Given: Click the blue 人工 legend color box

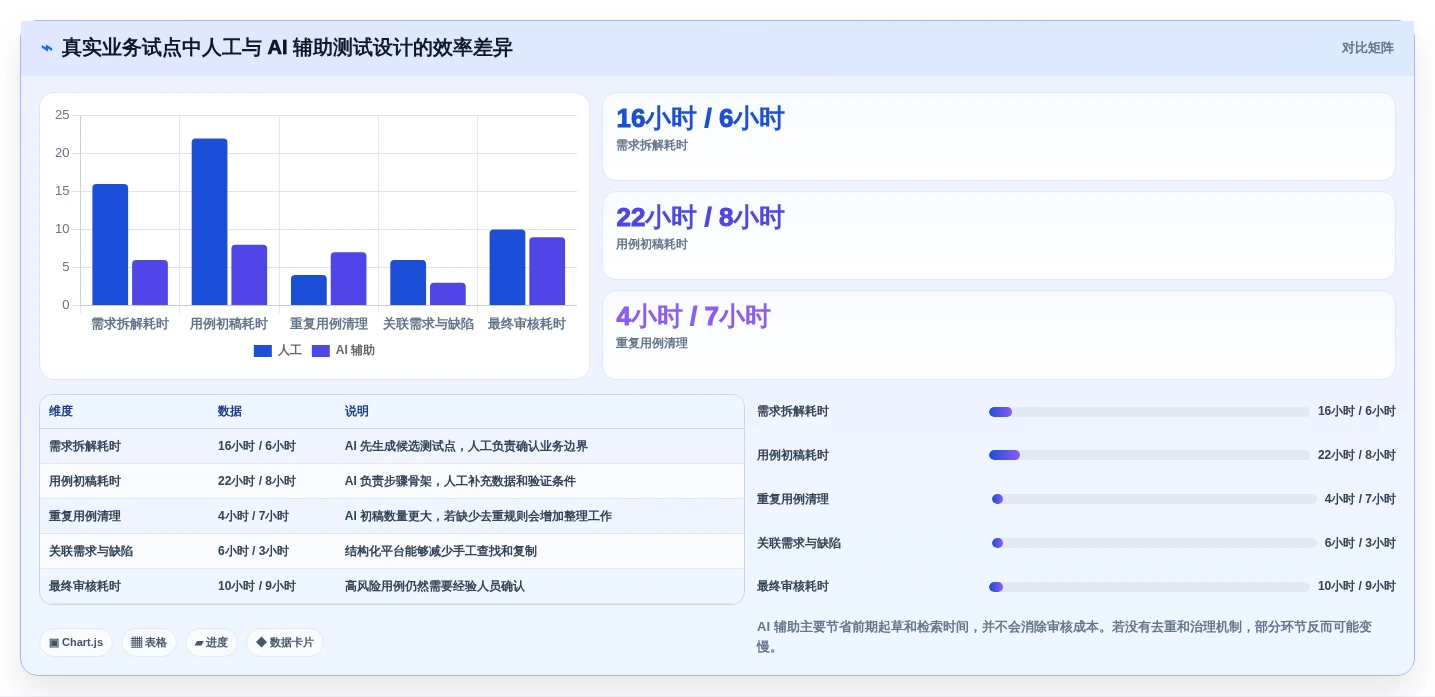Looking at the screenshot, I should coord(263,351).
